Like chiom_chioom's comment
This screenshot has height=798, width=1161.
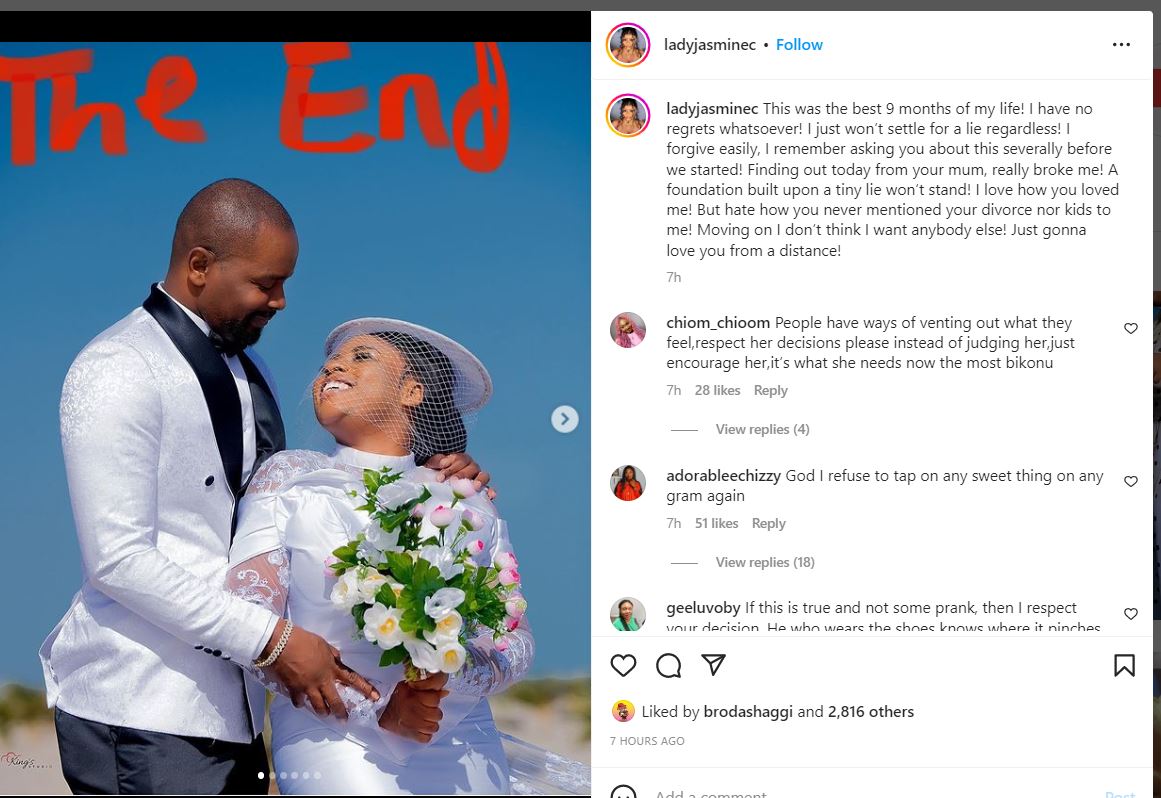pos(1131,328)
